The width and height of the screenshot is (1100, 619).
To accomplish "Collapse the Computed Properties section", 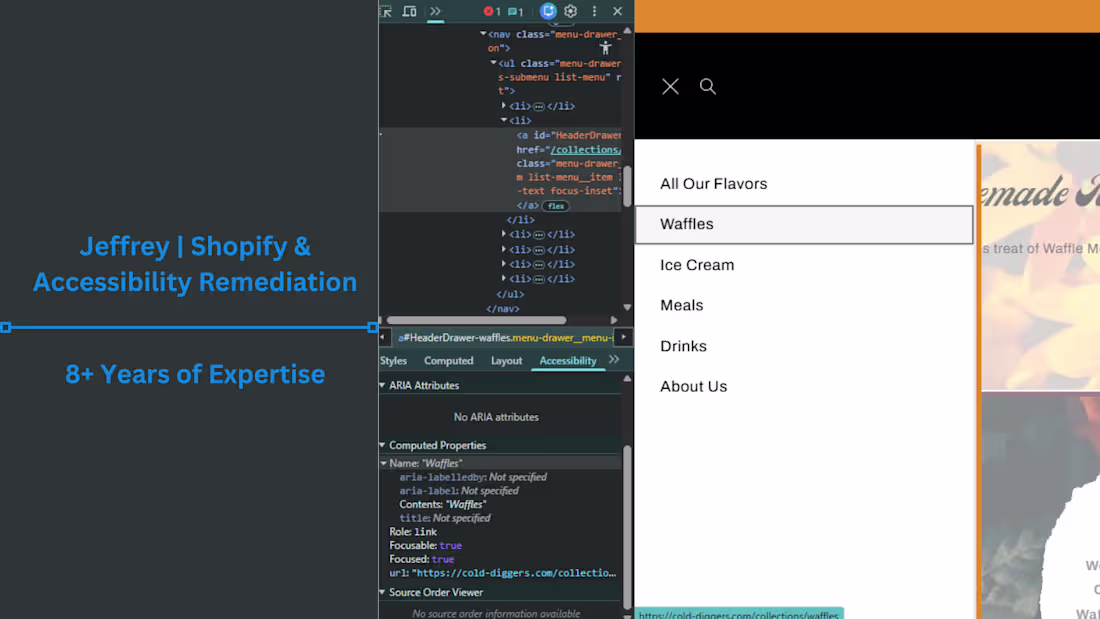I will point(381,444).
